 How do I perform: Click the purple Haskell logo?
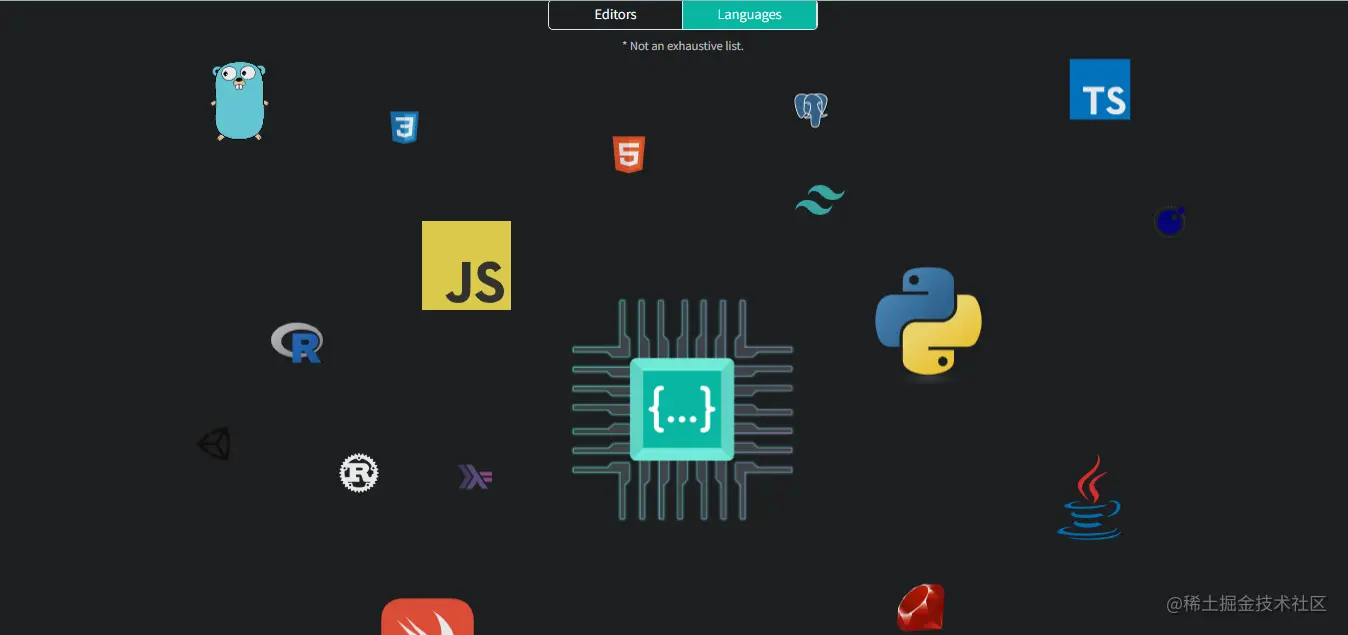(475, 477)
